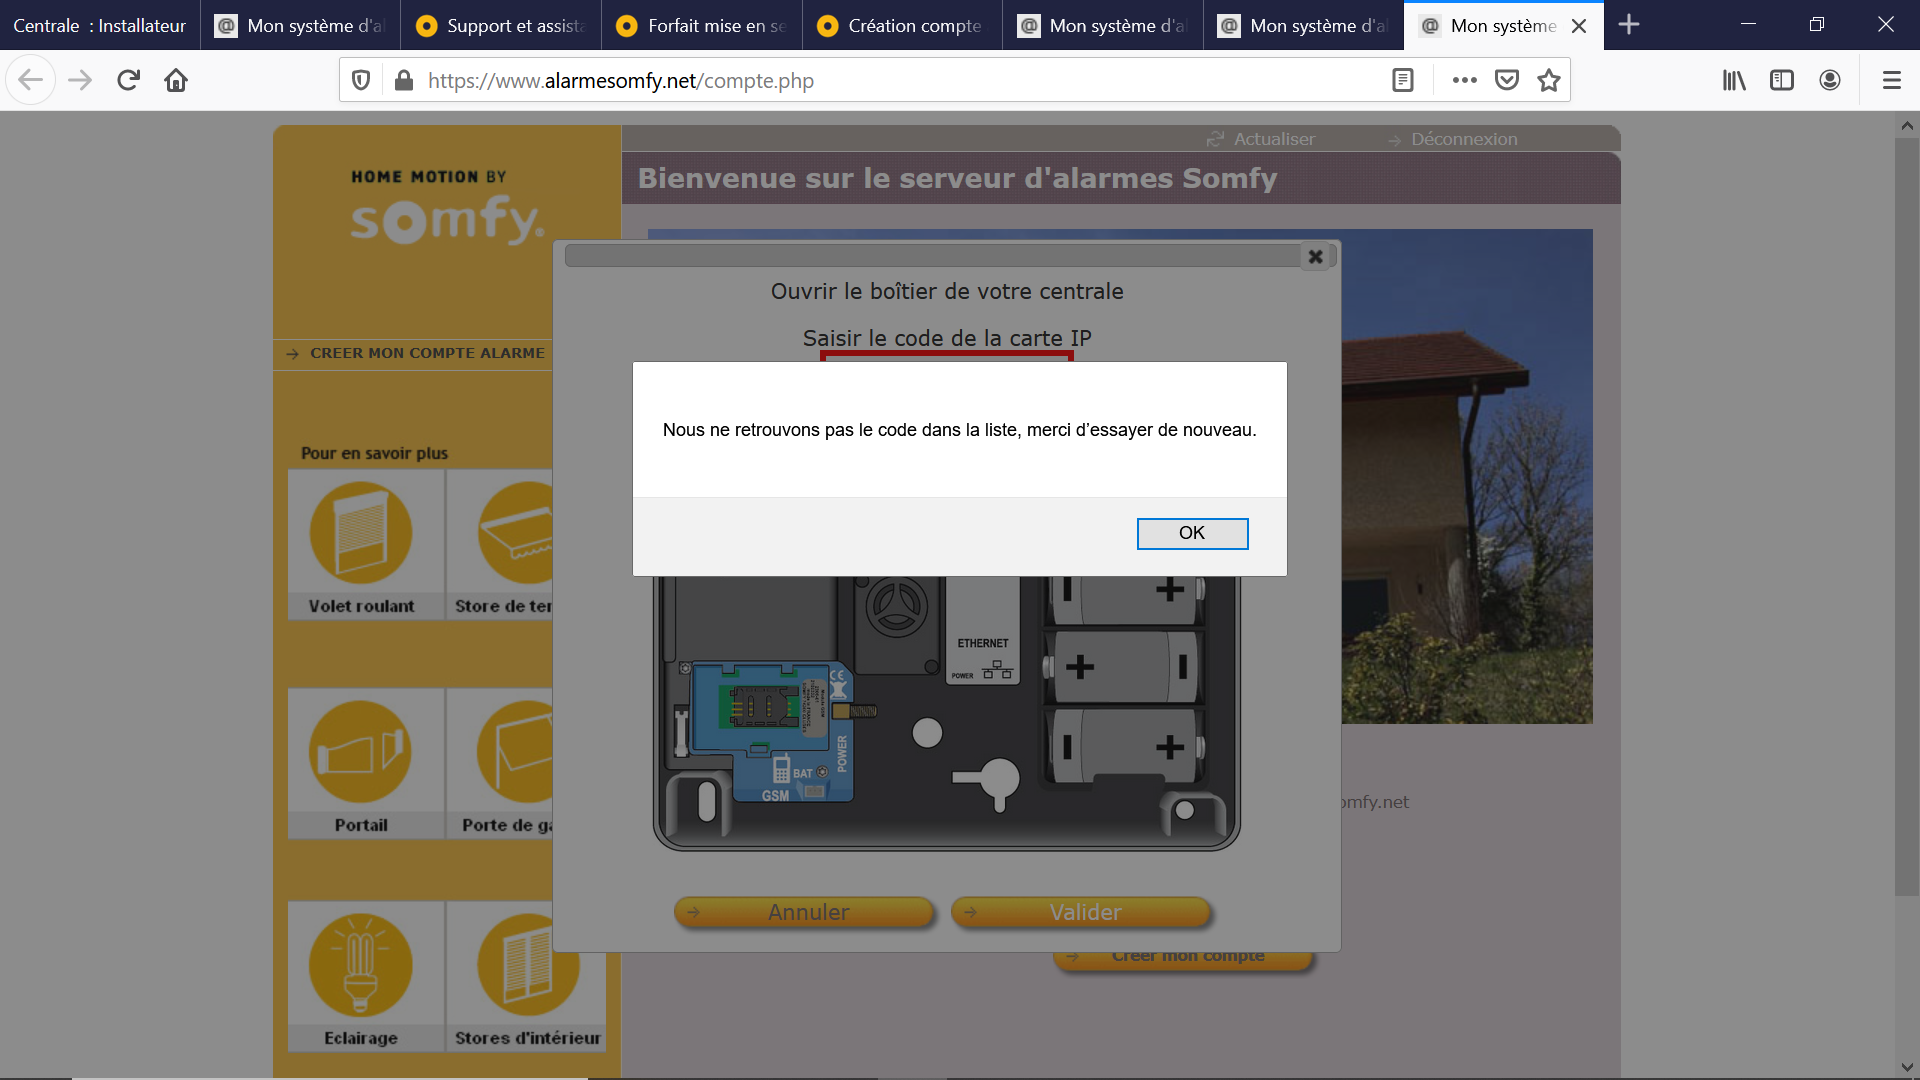This screenshot has width=1920, height=1080.
Task: Open the Firefox application menu
Action: (x=1891, y=80)
